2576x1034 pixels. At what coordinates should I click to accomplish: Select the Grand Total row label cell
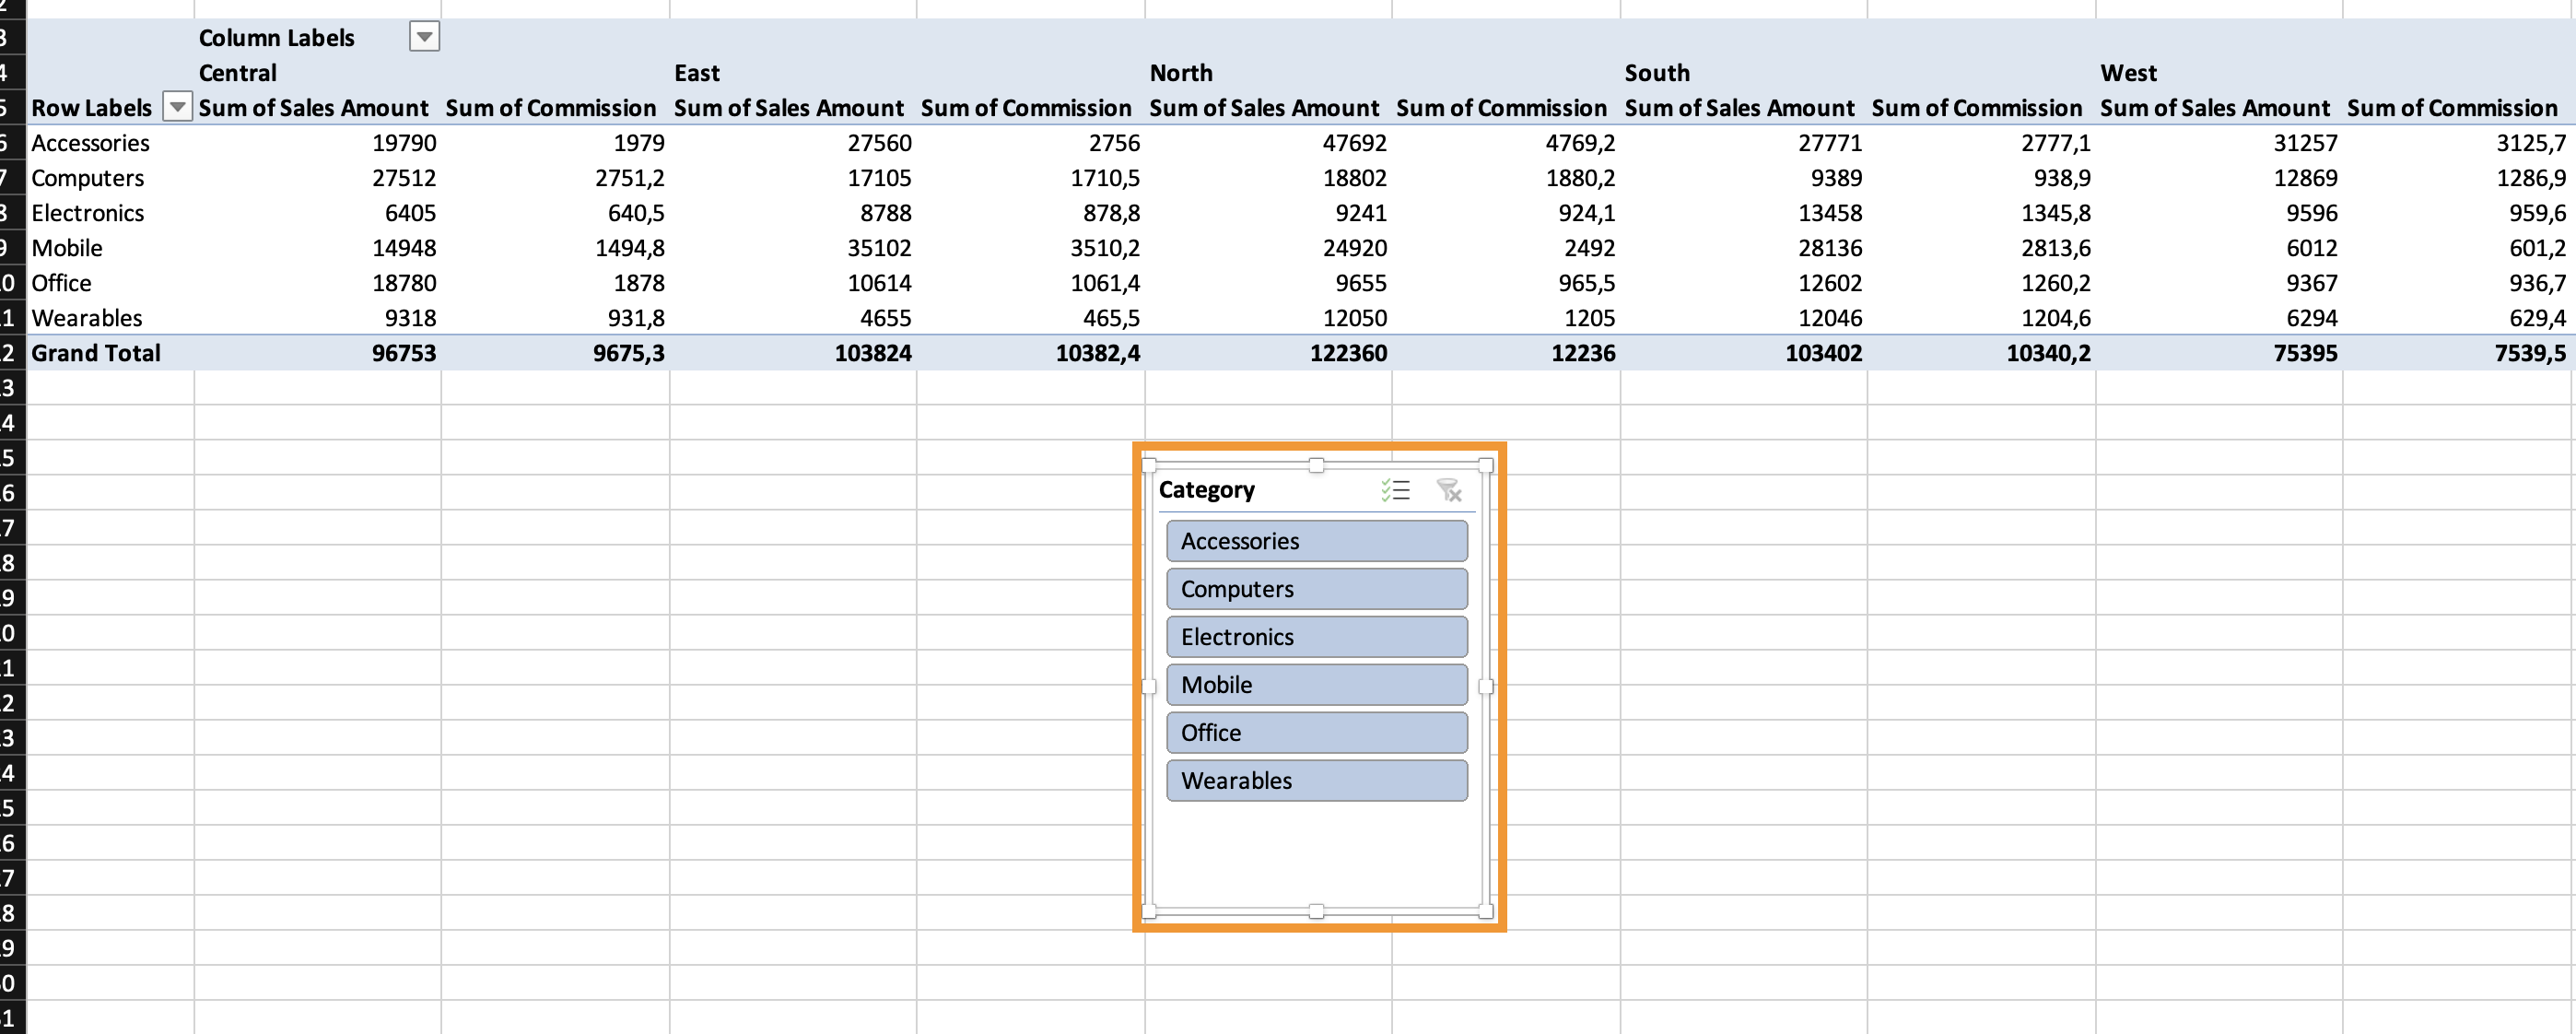tap(96, 353)
